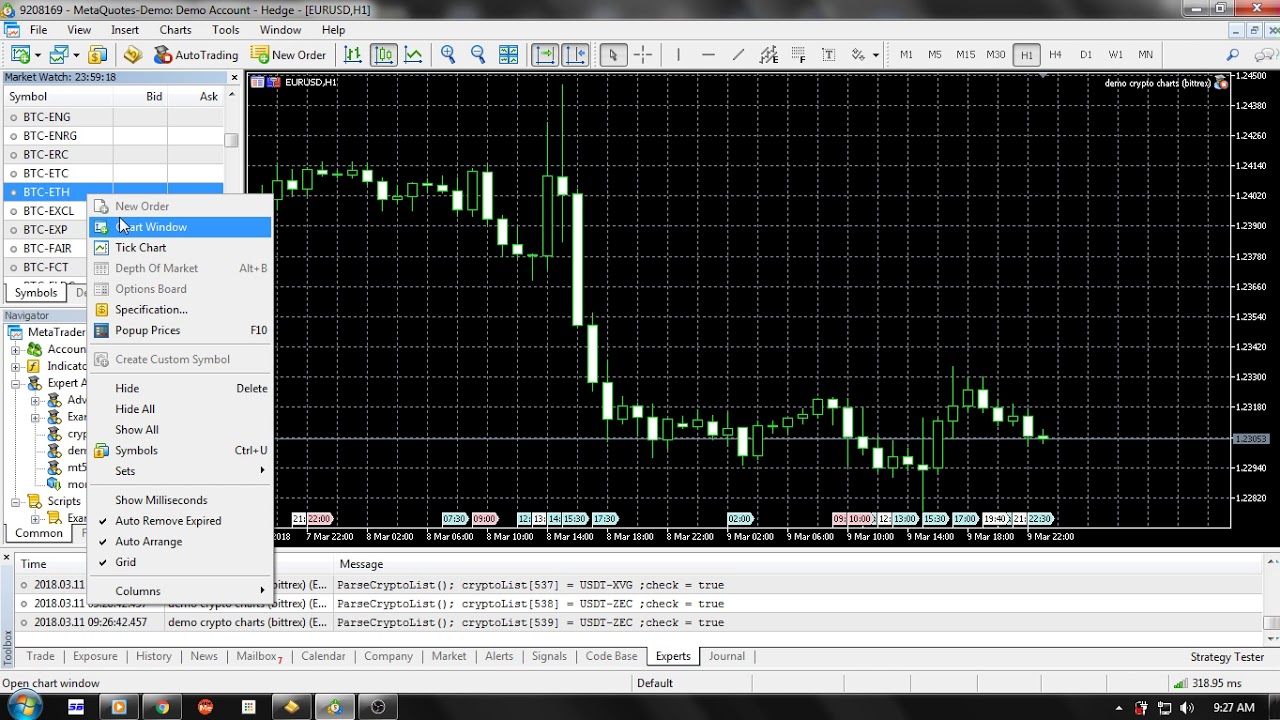Select the H4 timeframe

(x=1055, y=55)
